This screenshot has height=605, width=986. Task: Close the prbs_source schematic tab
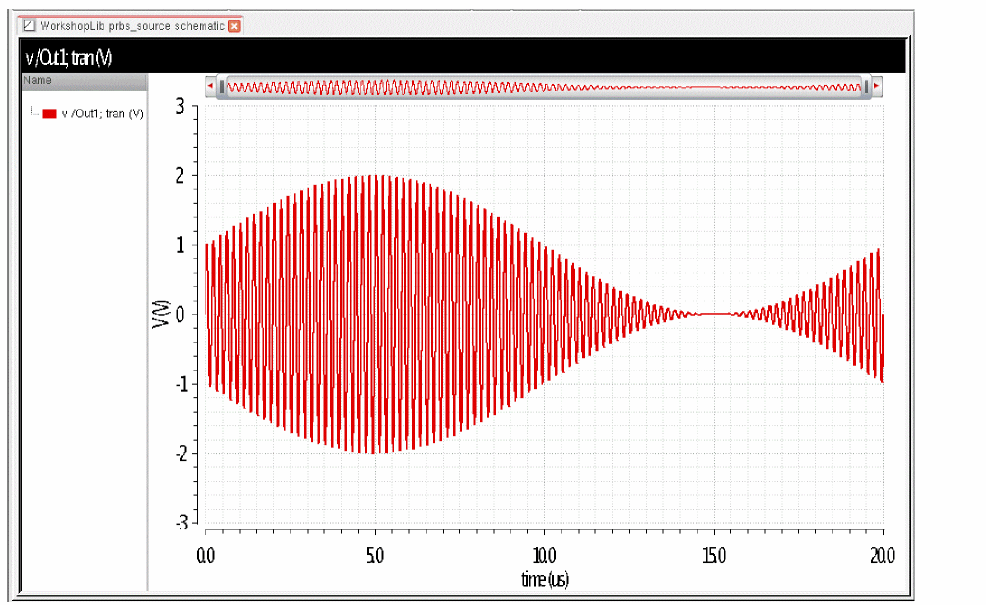tap(234, 26)
